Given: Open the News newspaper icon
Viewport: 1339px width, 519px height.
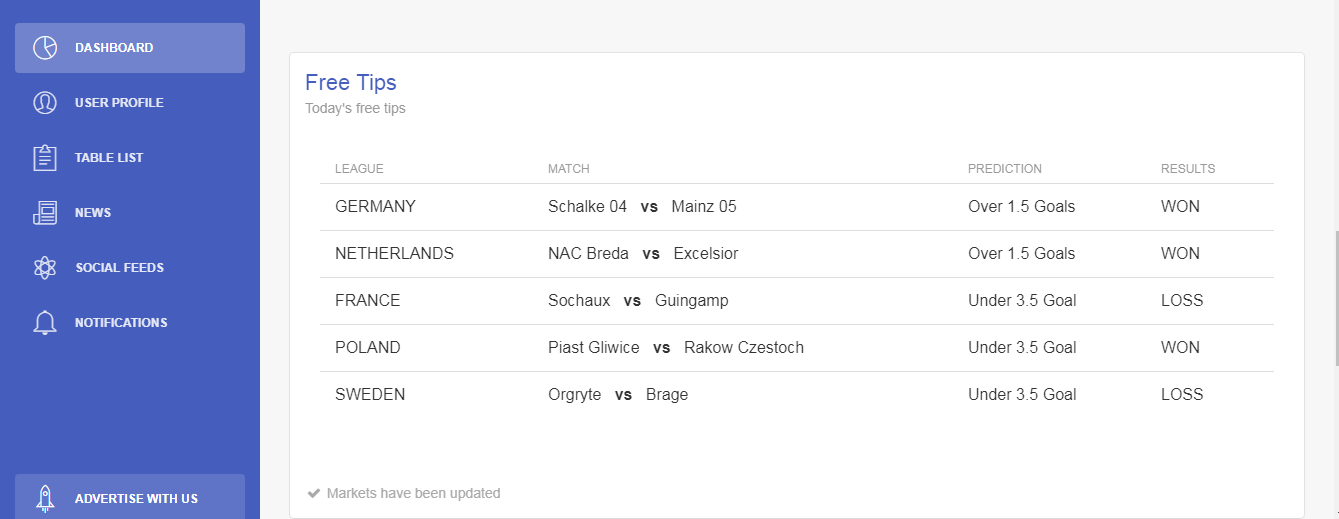Looking at the screenshot, I should tap(45, 213).
